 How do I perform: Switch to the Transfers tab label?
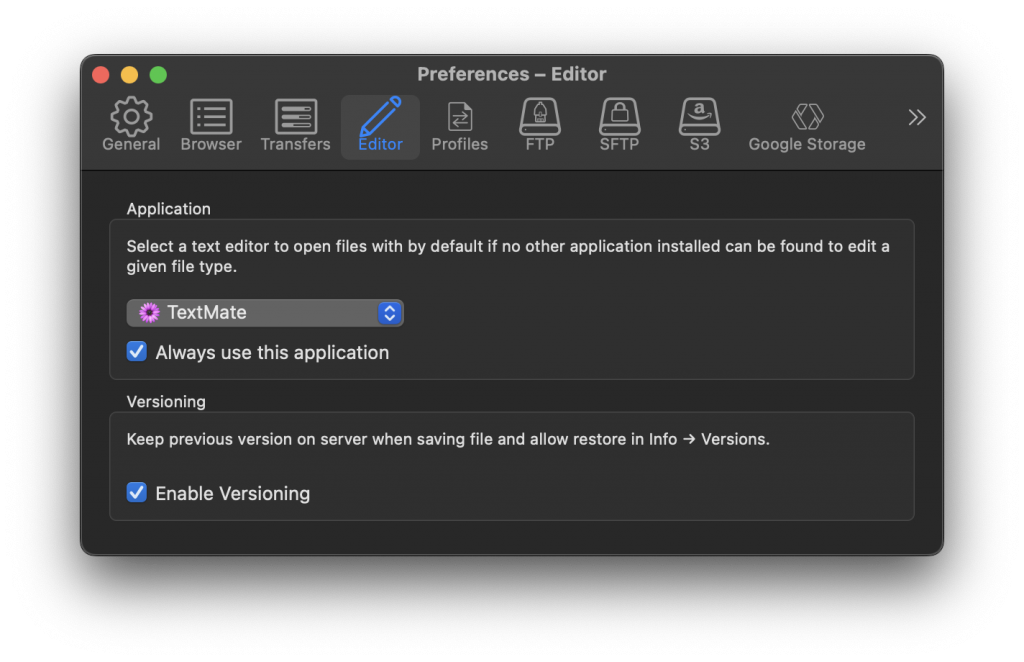pos(296,144)
